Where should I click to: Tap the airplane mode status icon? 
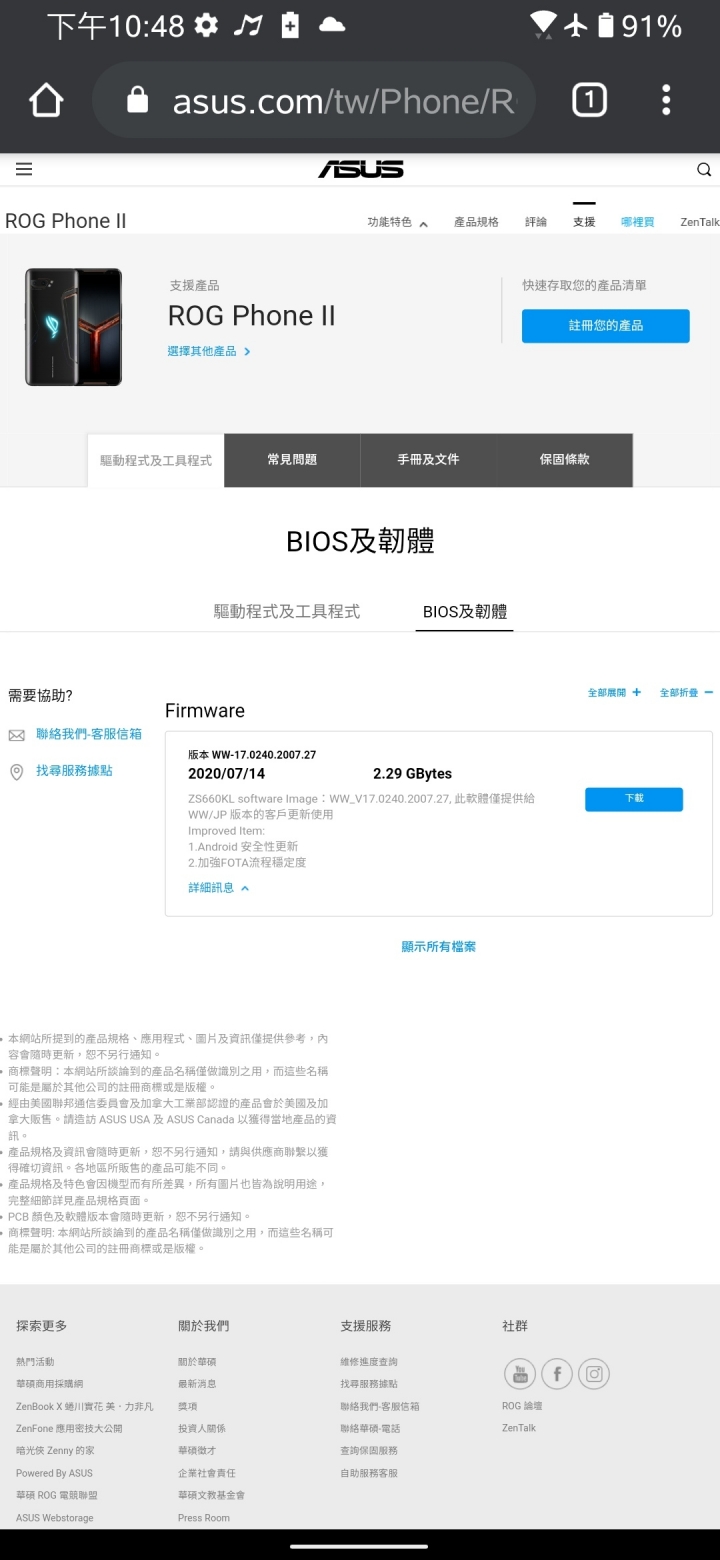coord(574,25)
